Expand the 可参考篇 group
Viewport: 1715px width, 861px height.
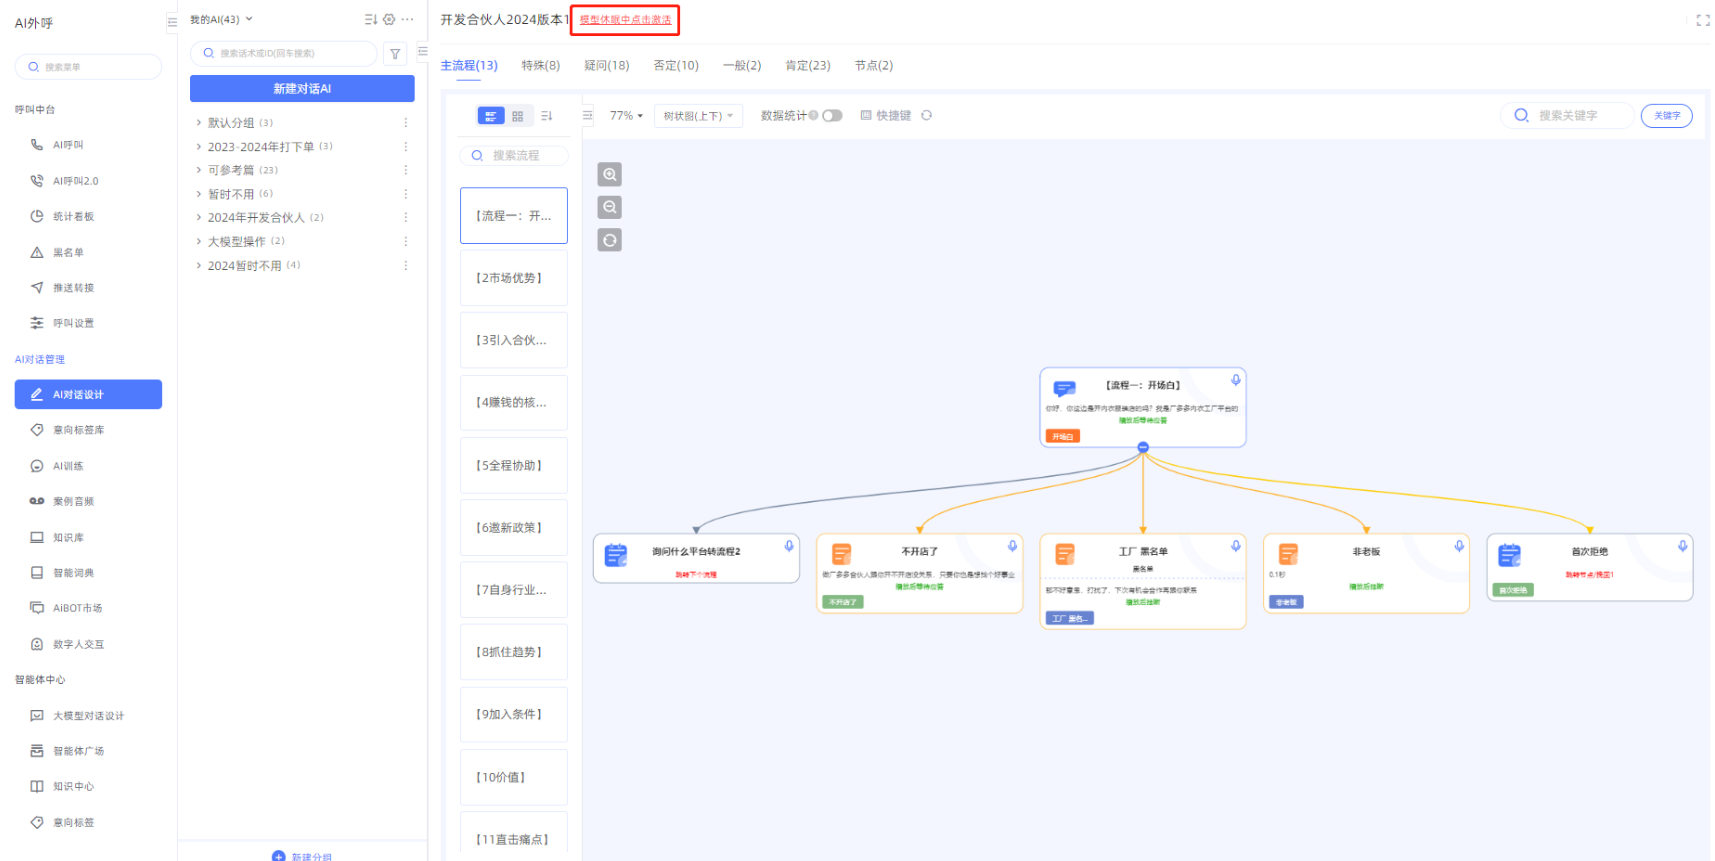coord(199,170)
